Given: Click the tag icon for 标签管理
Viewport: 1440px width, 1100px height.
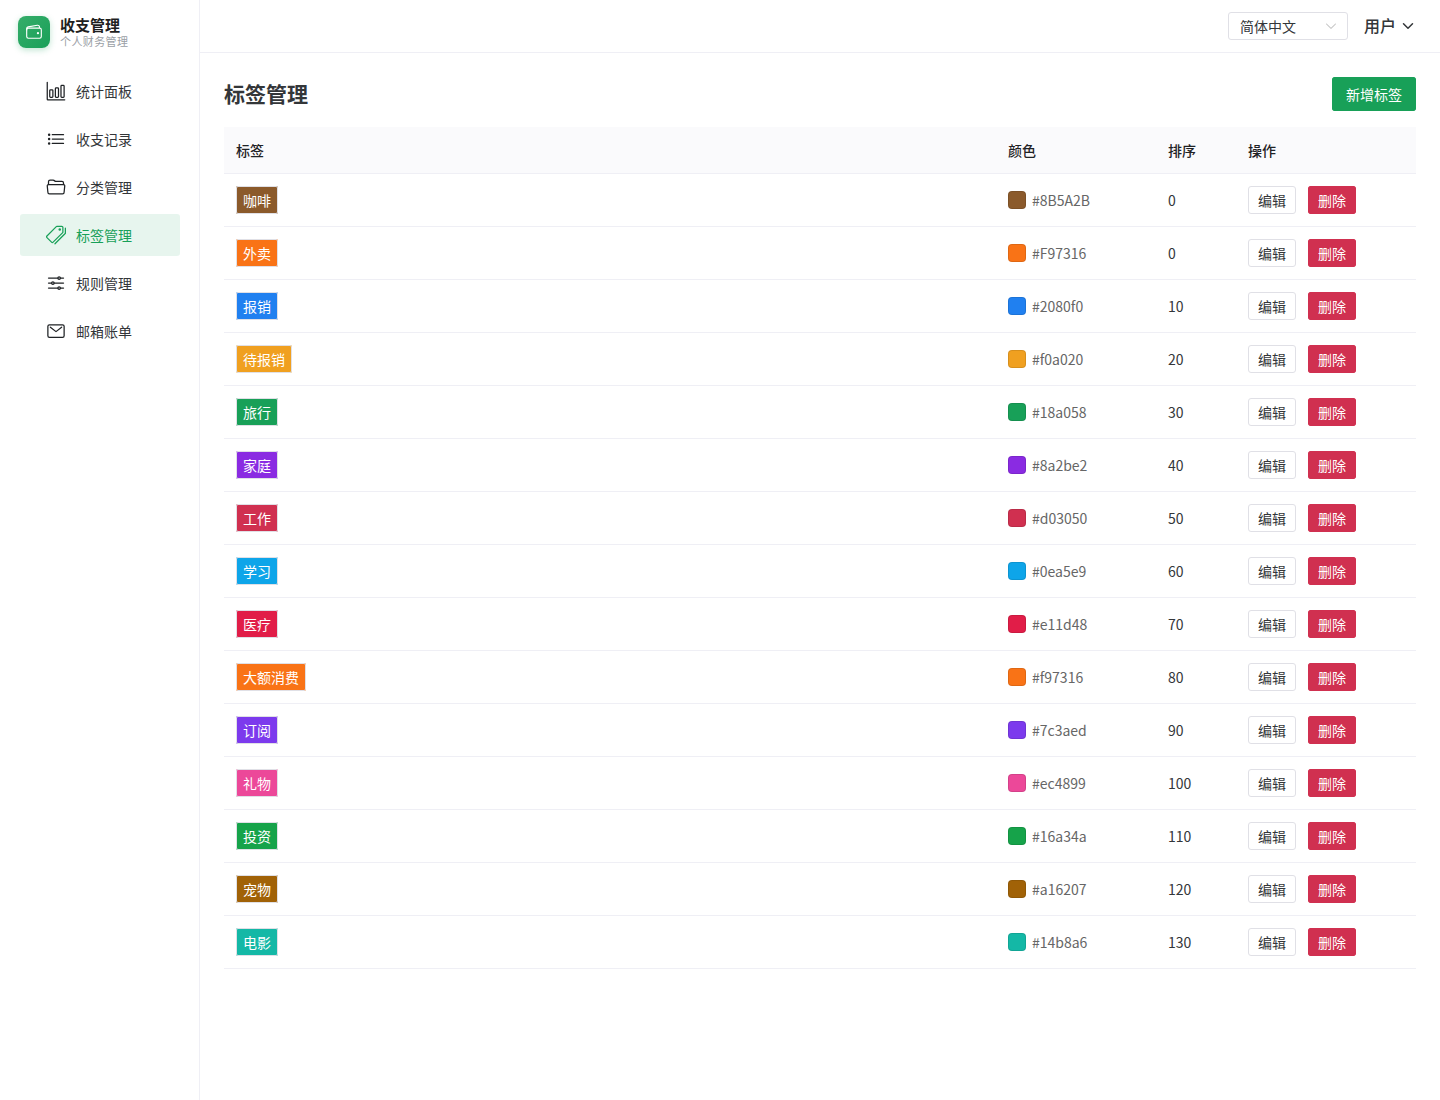Looking at the screenshot, I should coord(56,236).
